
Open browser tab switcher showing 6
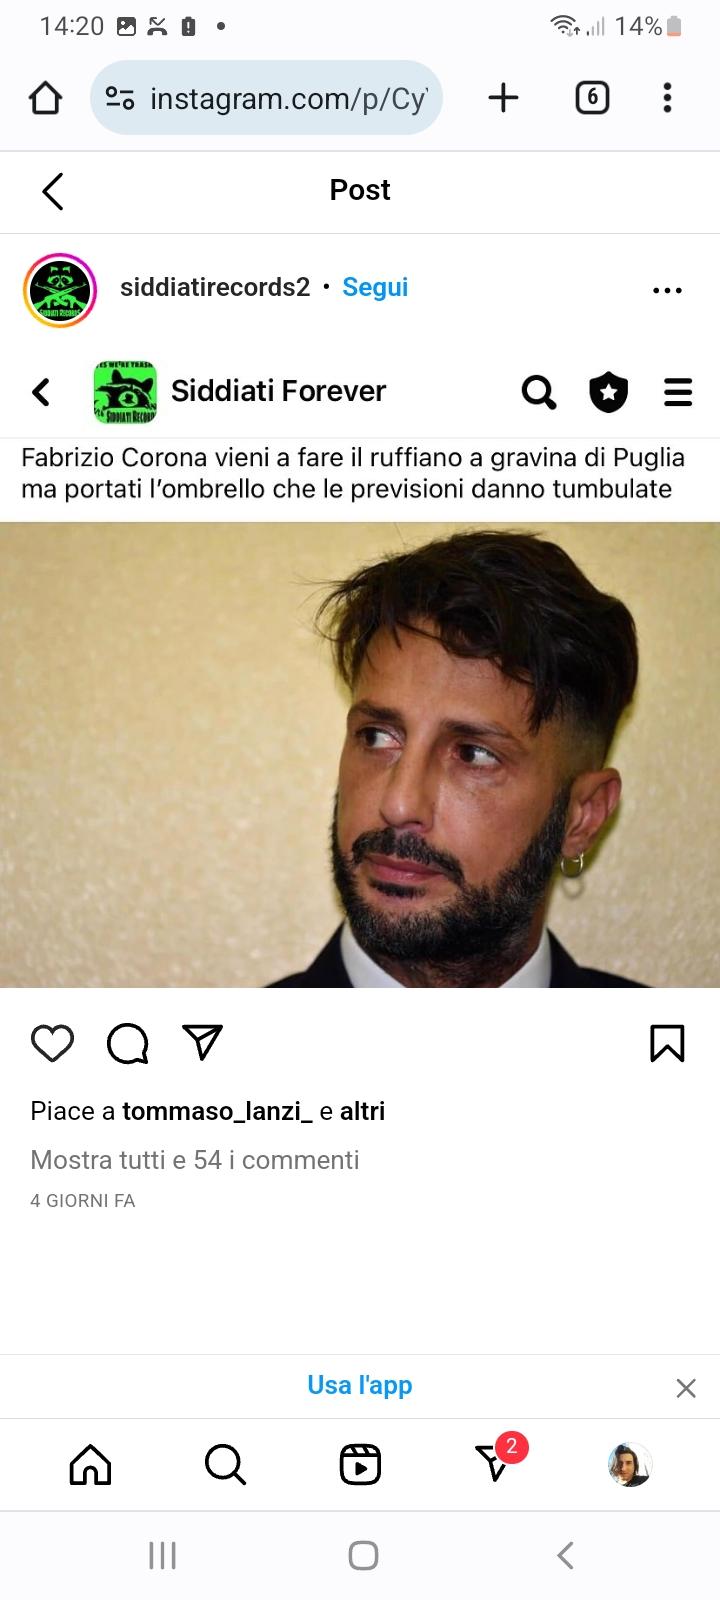click(592, 97)
